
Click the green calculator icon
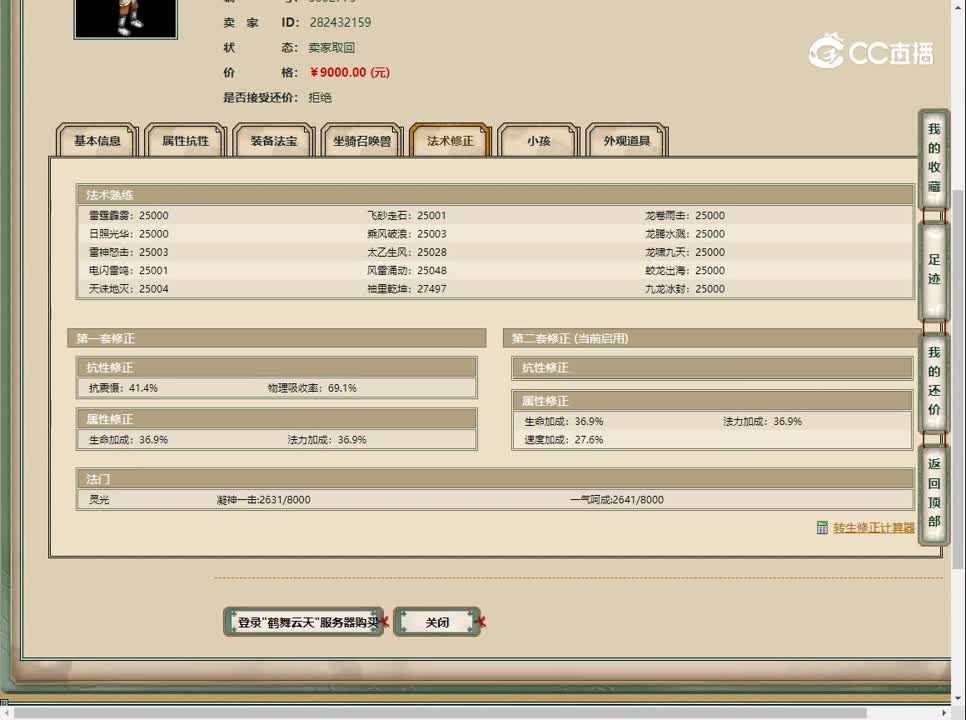coord(822,528)
